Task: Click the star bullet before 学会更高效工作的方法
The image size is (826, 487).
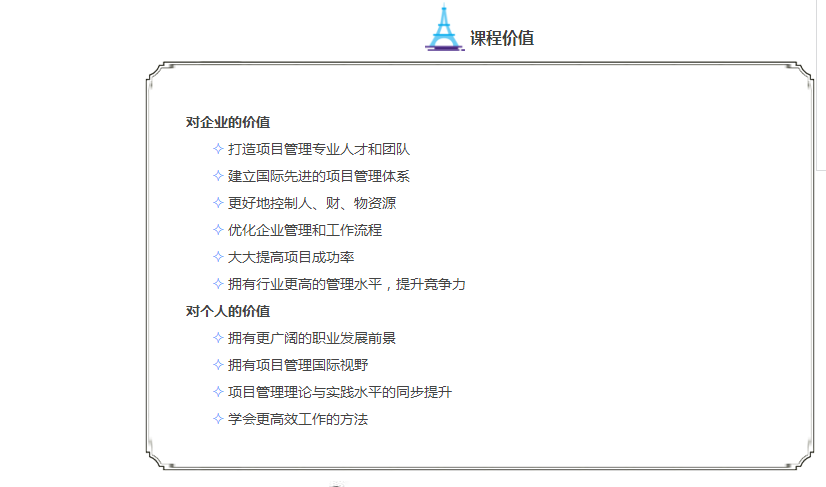Action: [x=218, y=419]
